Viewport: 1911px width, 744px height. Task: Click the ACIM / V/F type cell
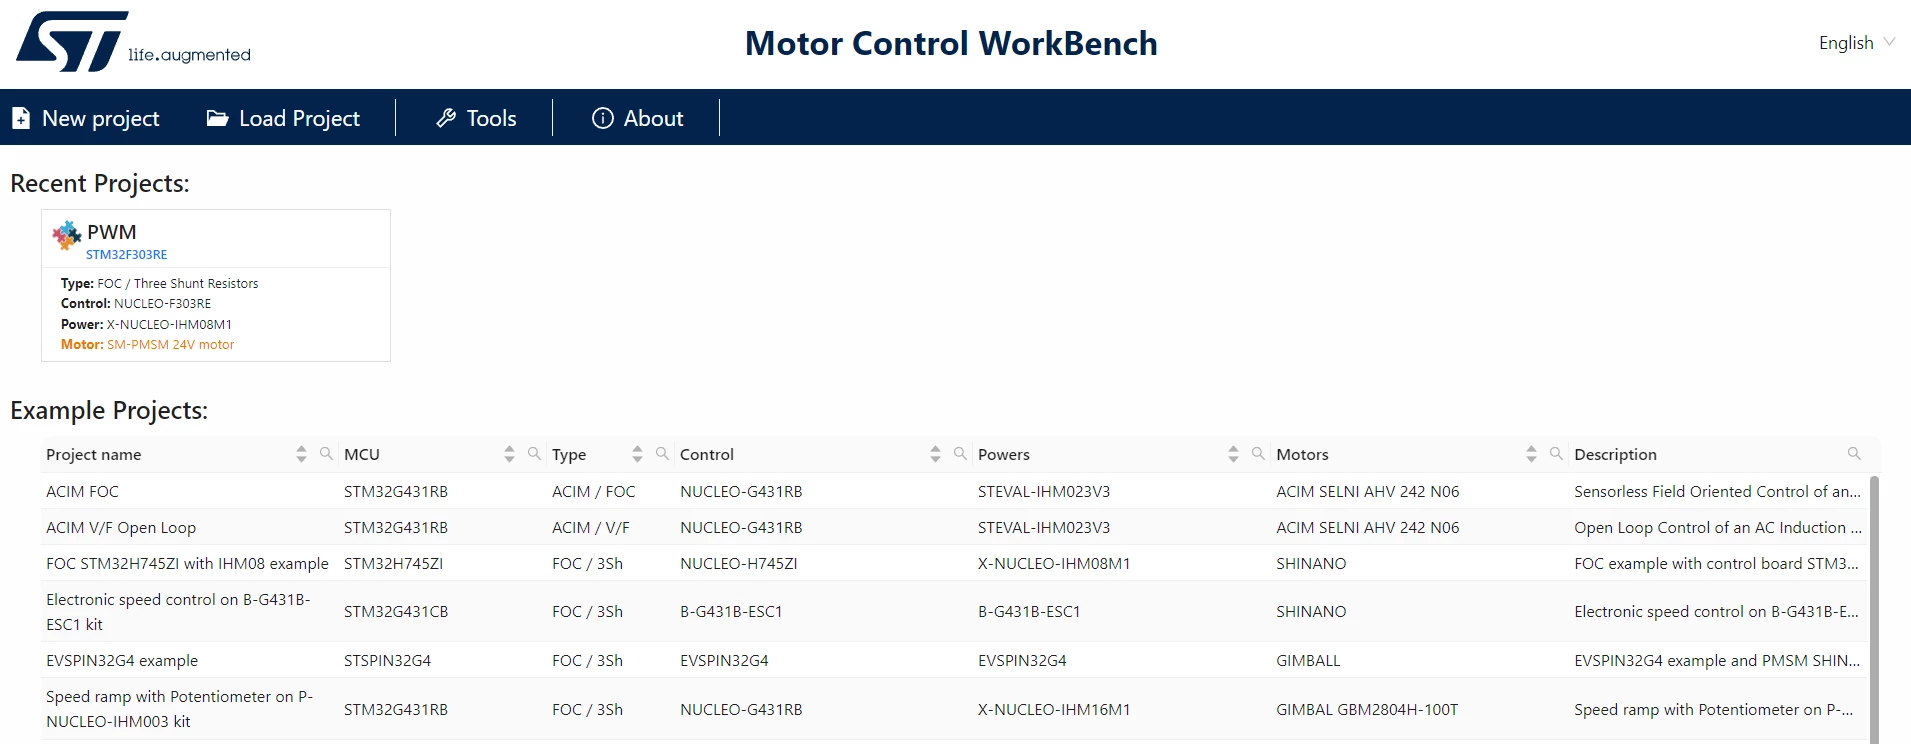click(591, 527)
